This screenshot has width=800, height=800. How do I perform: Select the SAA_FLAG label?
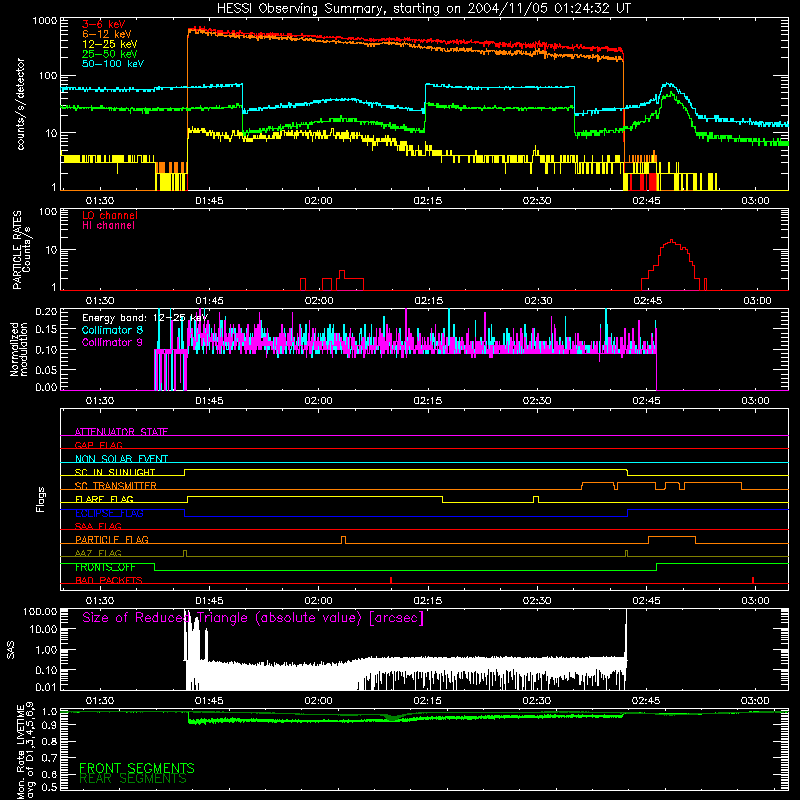98,526
